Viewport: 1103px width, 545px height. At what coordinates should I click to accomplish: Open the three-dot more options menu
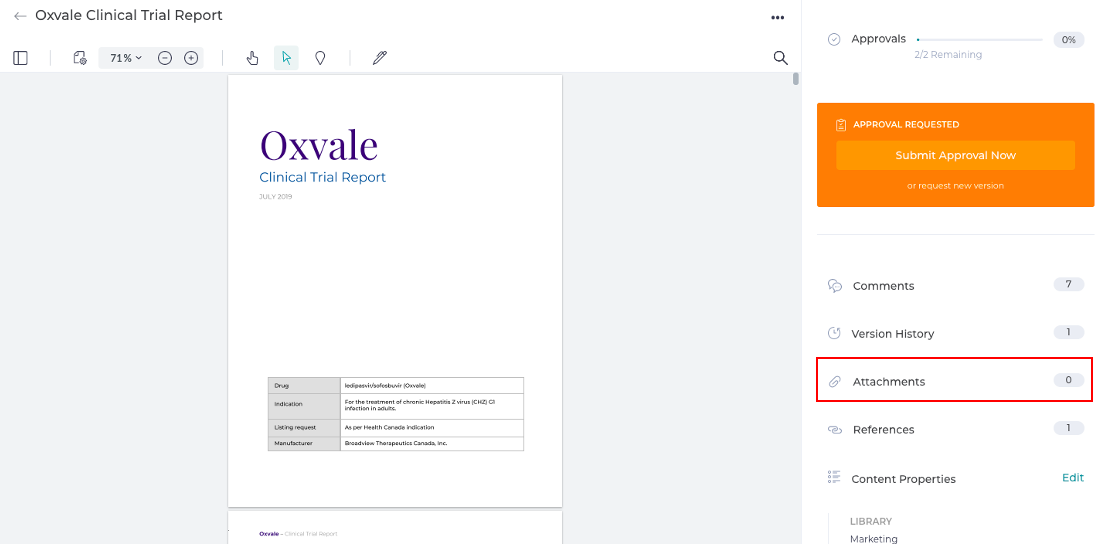click(777, 18)
